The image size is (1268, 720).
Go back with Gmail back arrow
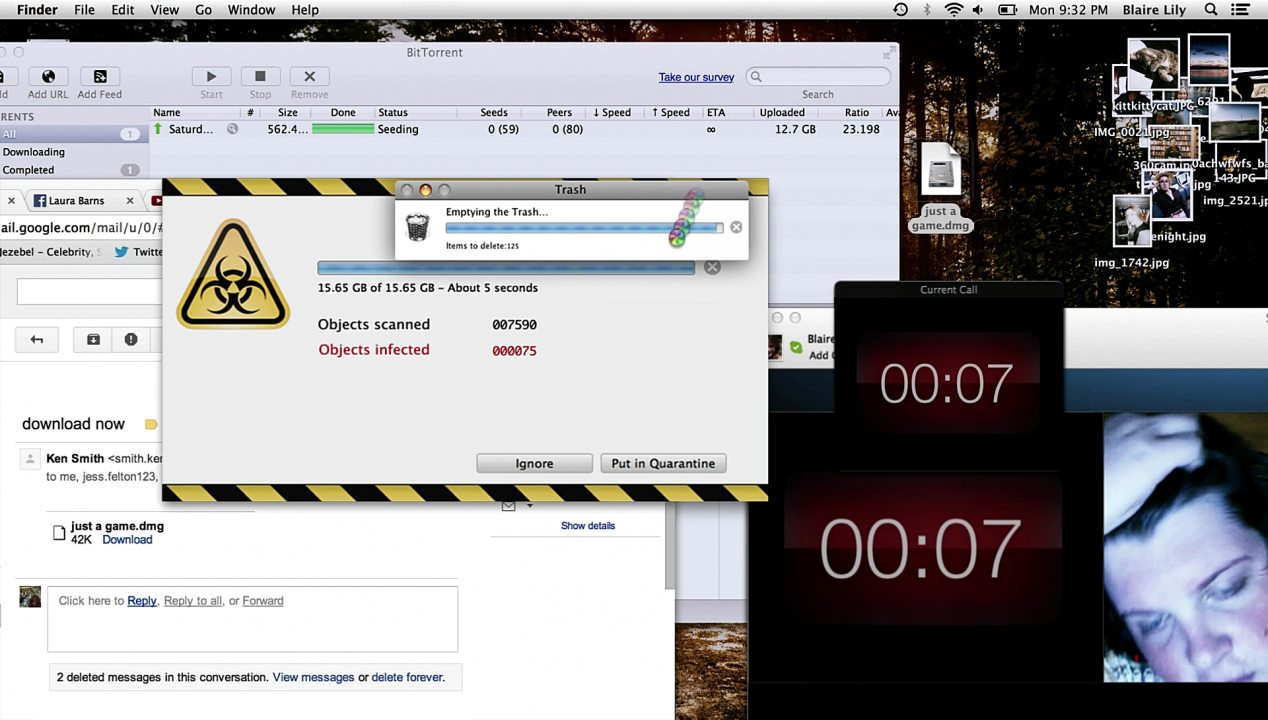(37, 340)
